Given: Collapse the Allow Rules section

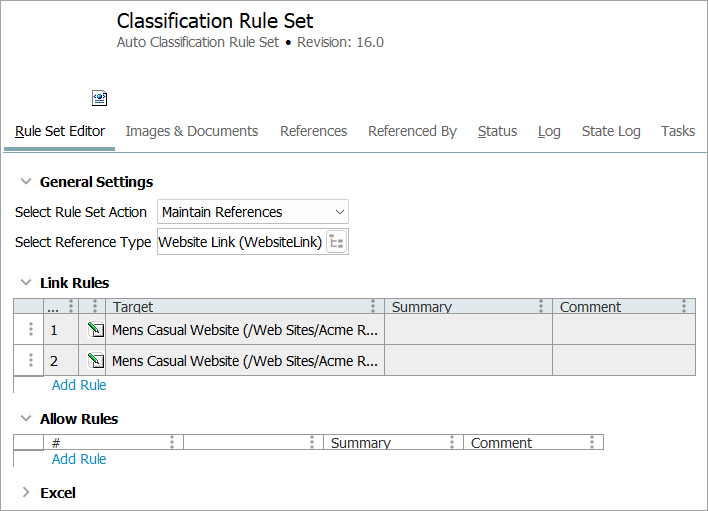Looking at the screenshot, I should tap(26, 419).
